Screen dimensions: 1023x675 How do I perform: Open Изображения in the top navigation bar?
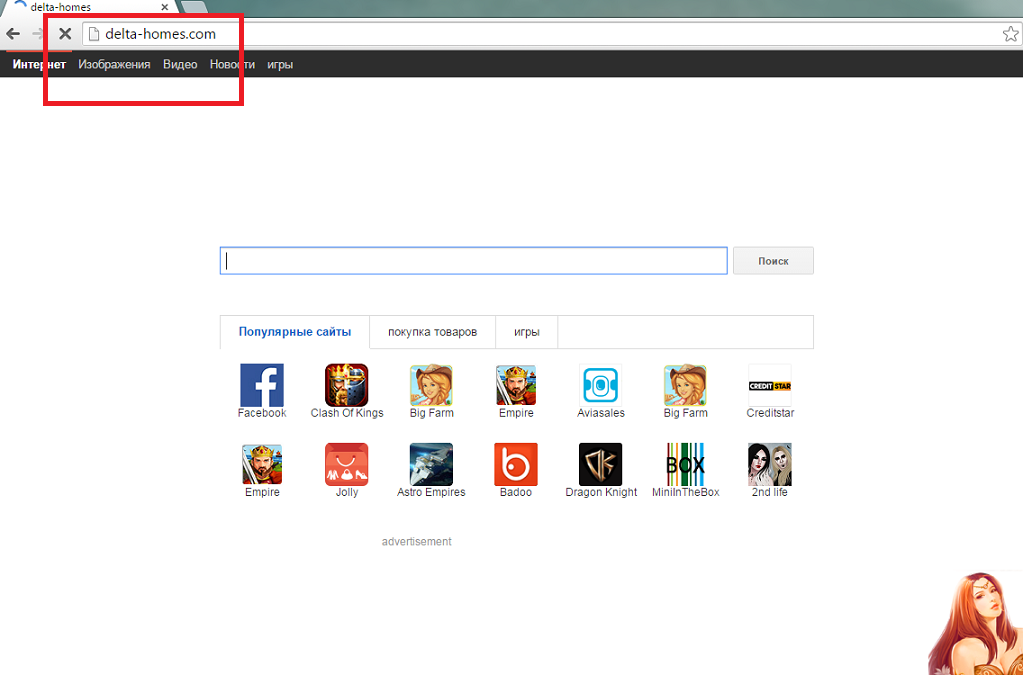click(114, 64)
